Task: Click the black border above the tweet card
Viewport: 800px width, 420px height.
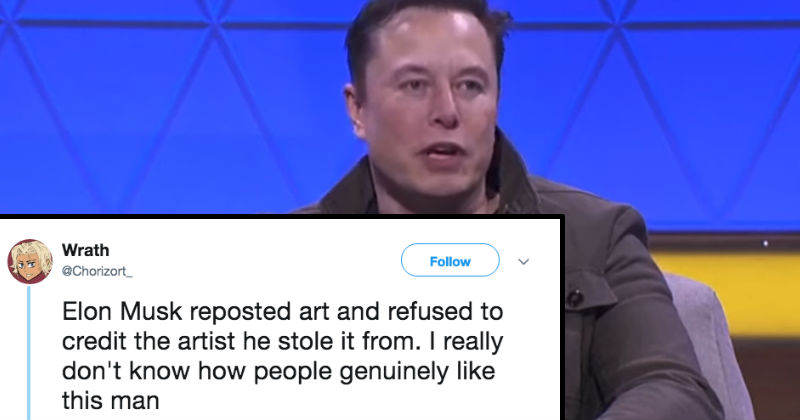Action: pyautogui.click(x=281, y=217)
